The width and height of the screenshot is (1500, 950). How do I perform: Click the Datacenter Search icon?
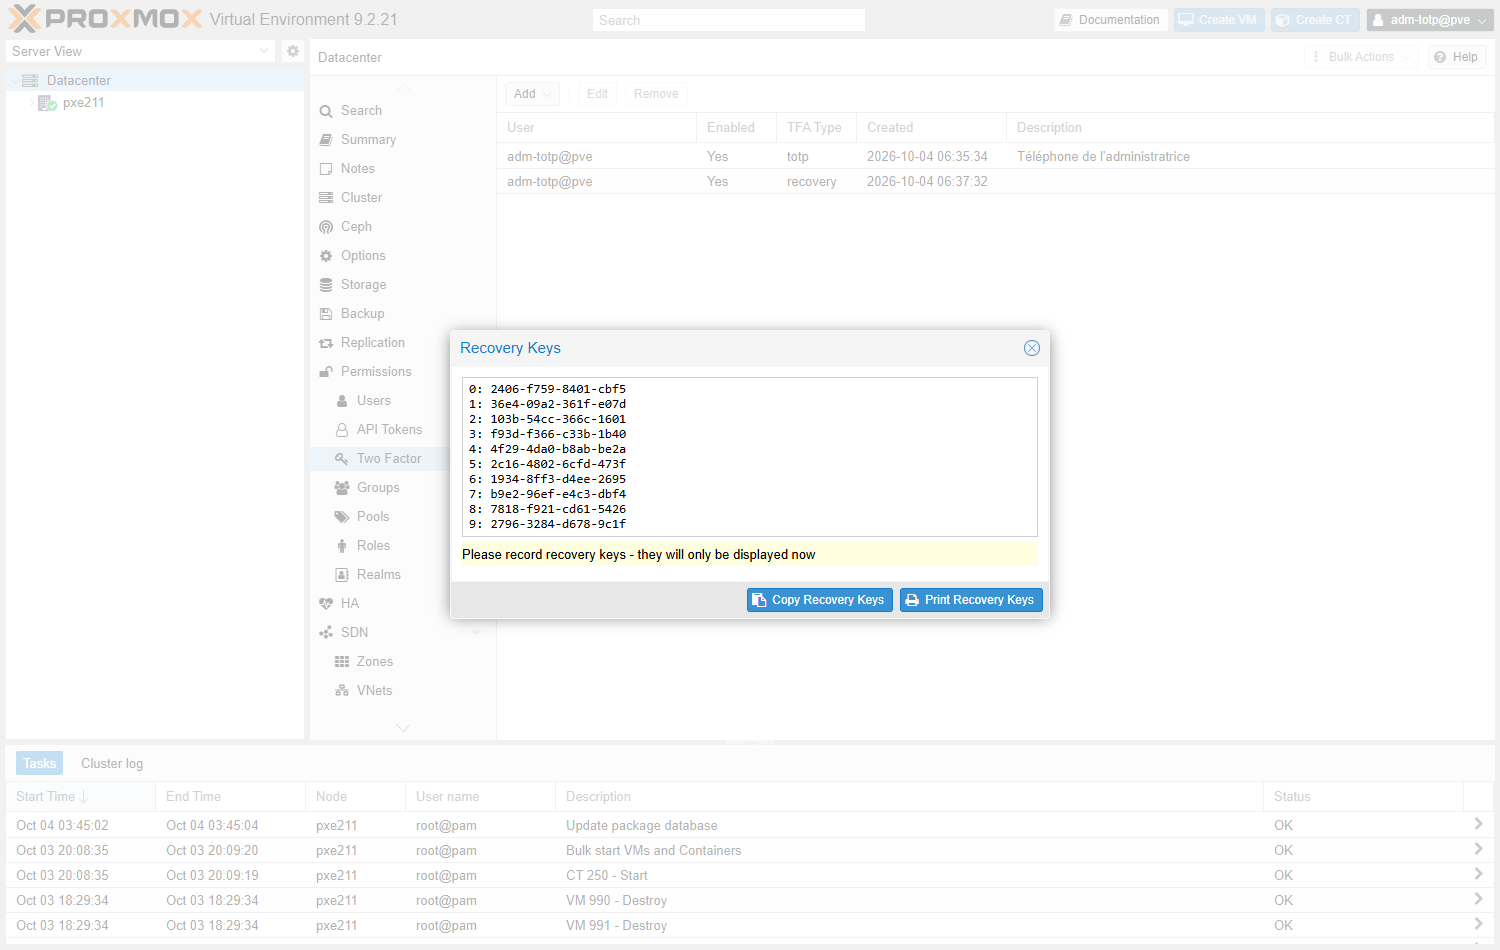[326, 111]
